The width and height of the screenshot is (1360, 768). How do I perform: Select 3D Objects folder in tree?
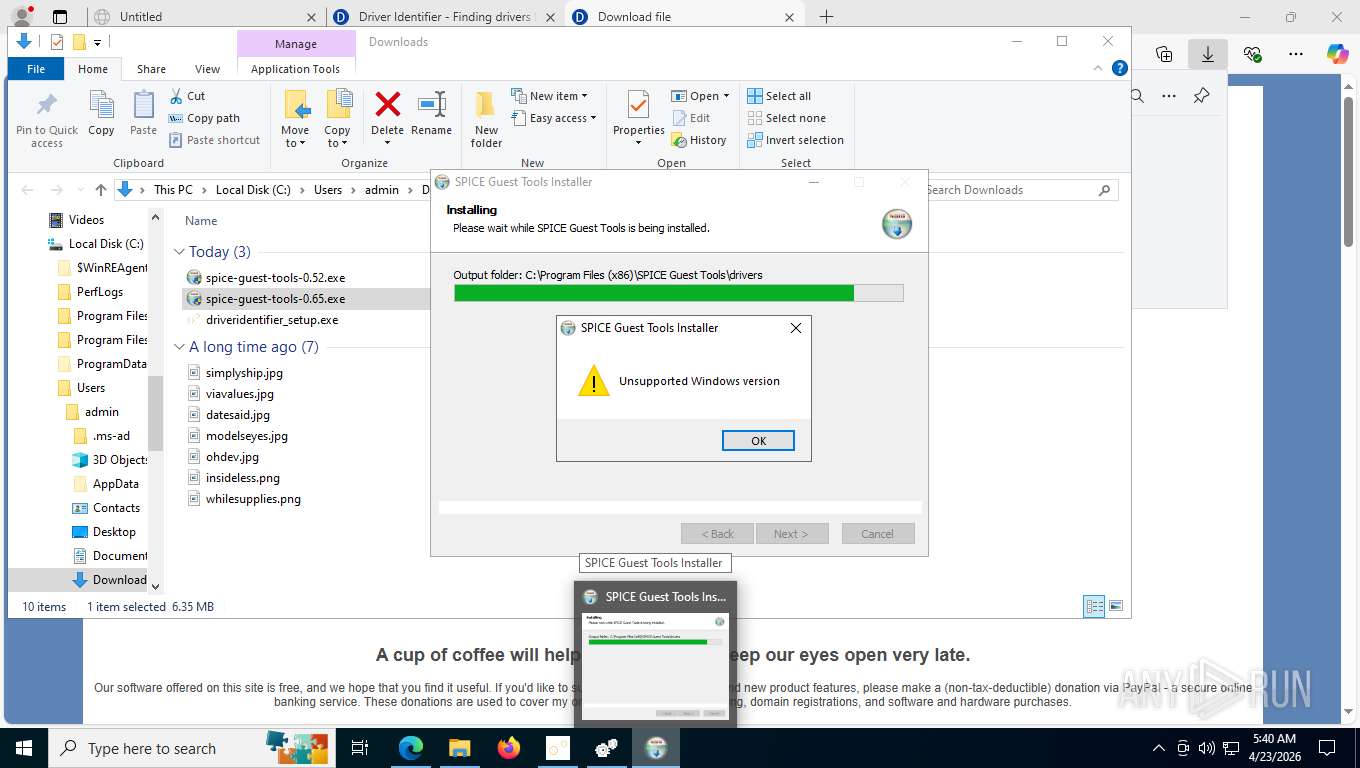tap(120, 460)
